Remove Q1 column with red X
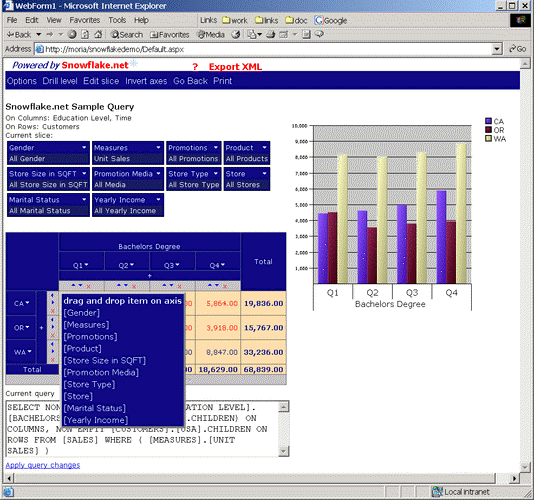534x500 pixels. [89, 286]
